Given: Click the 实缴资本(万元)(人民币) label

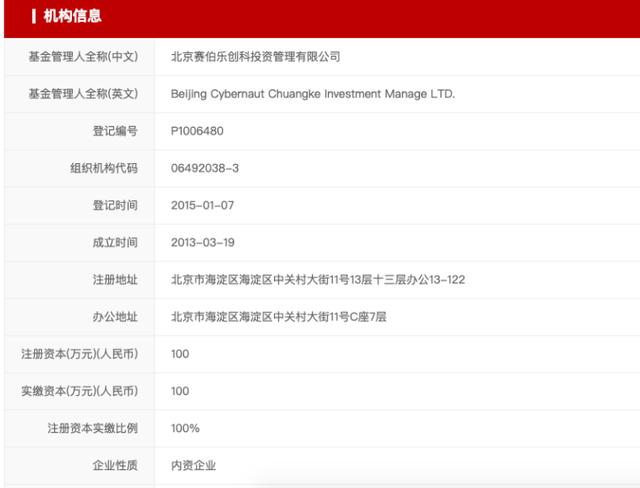Looking at the screenshot, I should tap(79, 391).
